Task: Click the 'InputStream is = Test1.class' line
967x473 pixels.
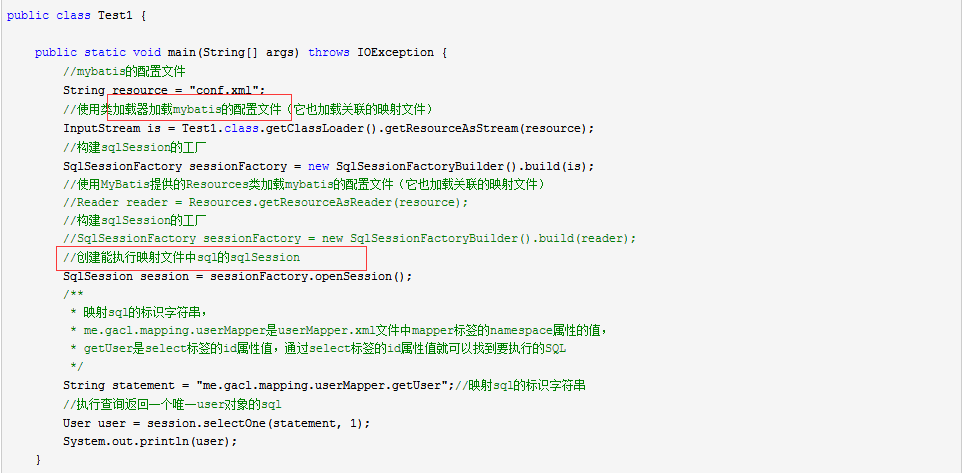Action: [x=329, y=128]
